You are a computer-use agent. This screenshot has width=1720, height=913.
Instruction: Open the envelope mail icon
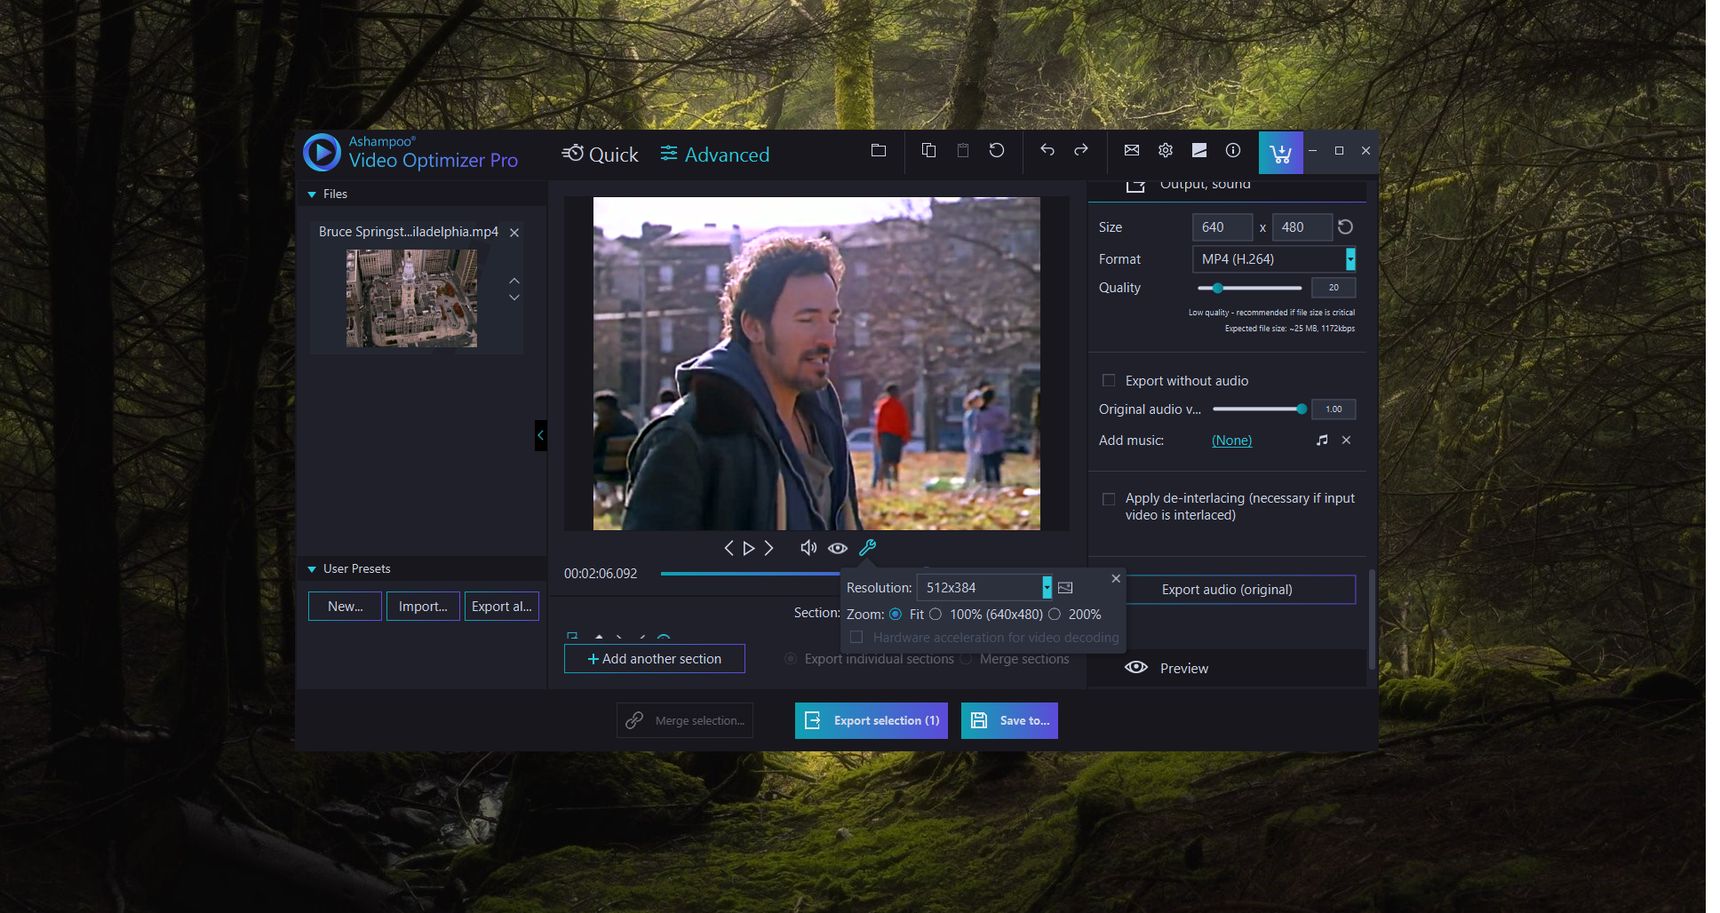1131,150
